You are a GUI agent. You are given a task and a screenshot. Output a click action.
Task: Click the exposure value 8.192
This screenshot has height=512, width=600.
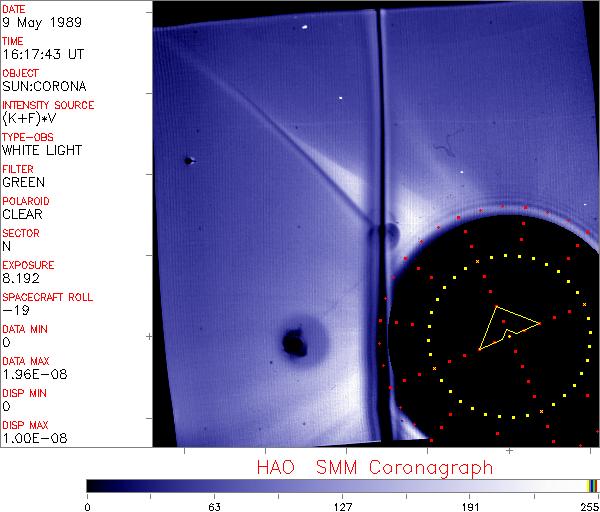21,278
